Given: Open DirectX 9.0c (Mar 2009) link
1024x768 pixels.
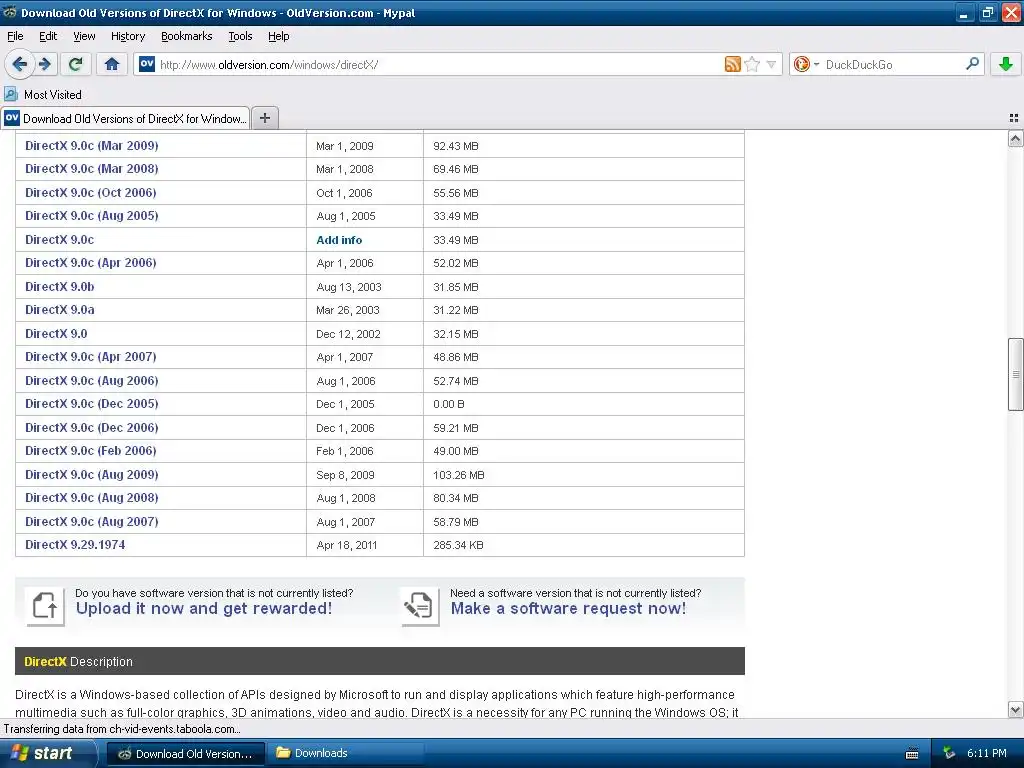Looking at the screenshot, I should 91,146.
